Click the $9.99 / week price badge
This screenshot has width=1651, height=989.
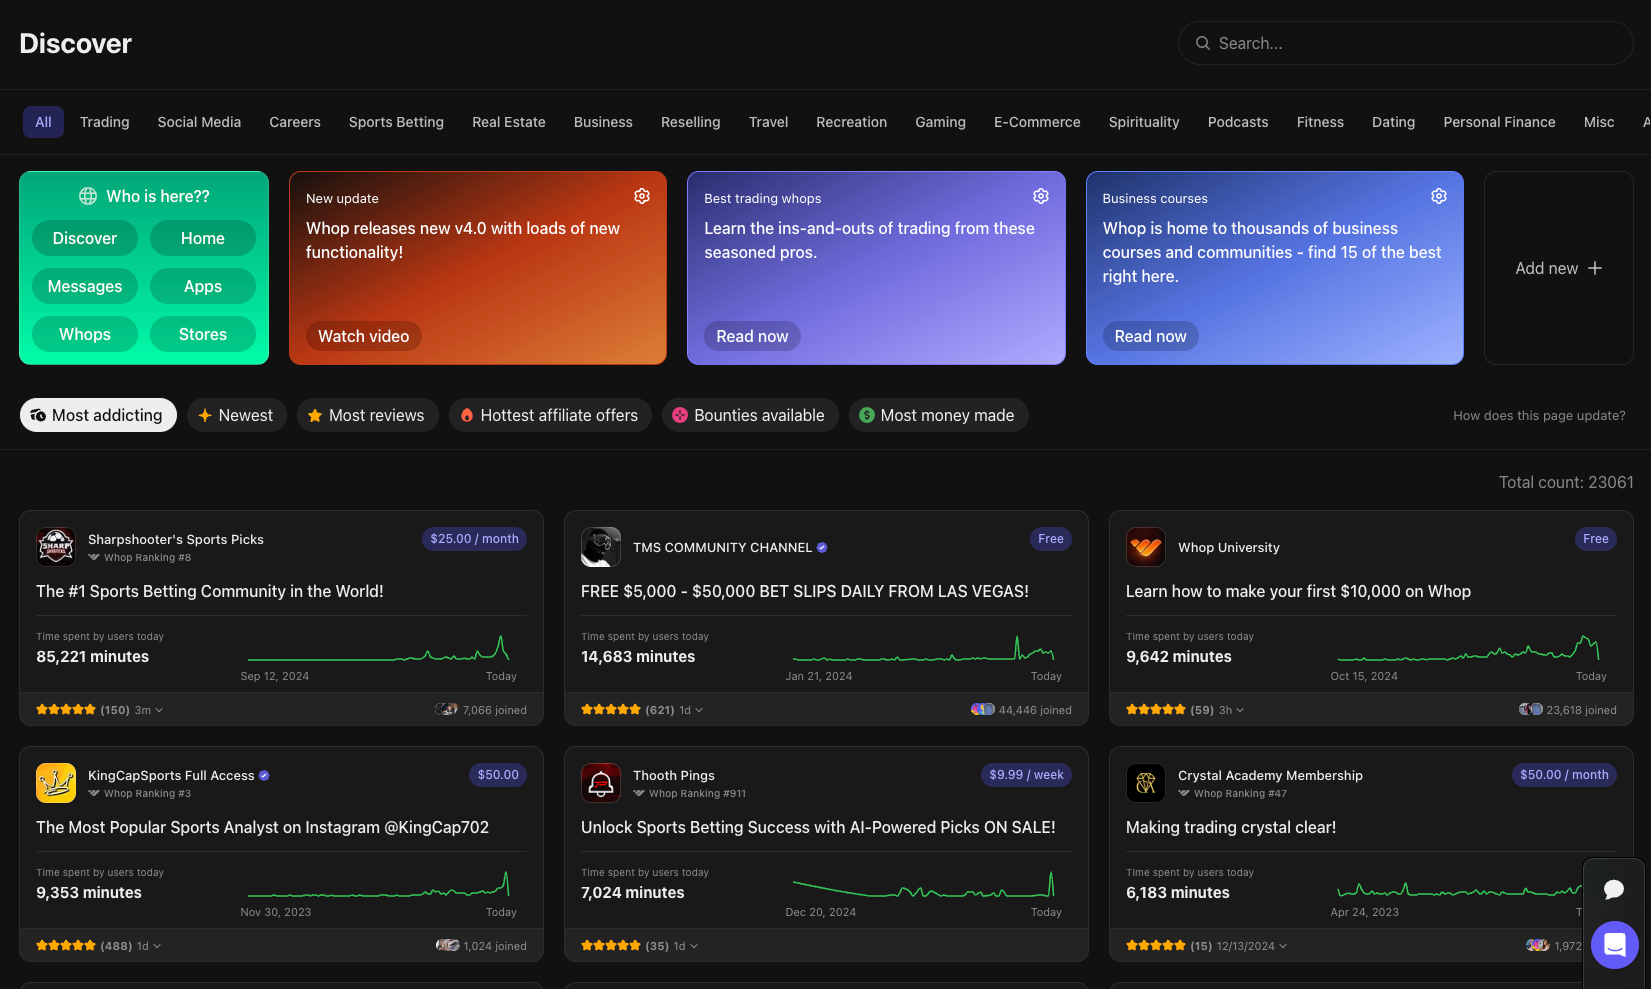click(x=1026, y=775)
